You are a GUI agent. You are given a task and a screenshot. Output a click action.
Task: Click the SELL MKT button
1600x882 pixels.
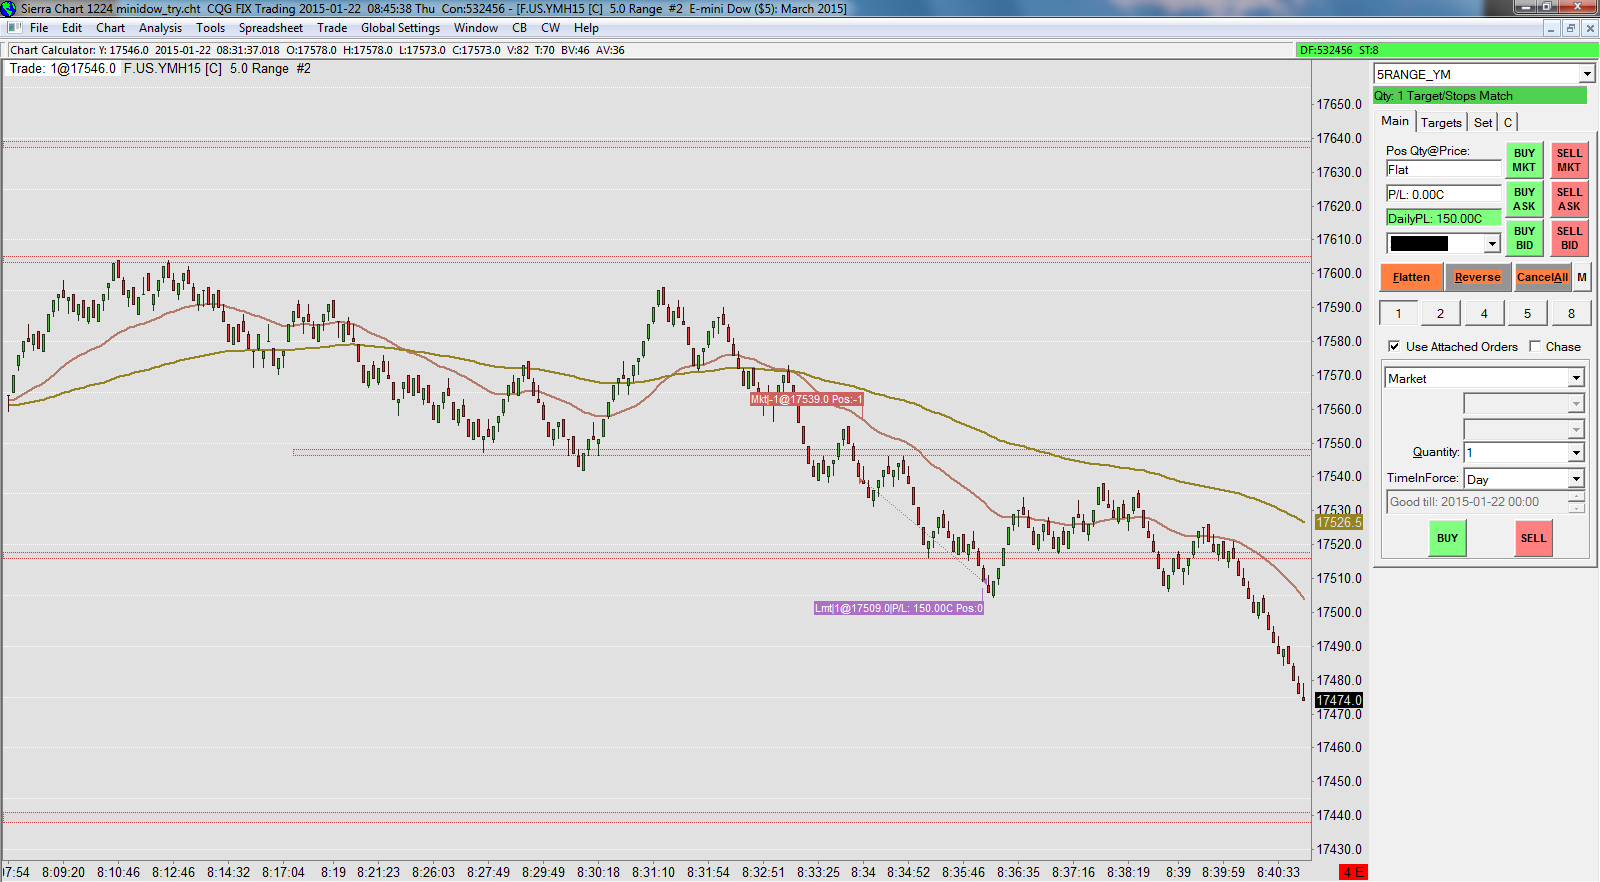tap(1569, 160)
